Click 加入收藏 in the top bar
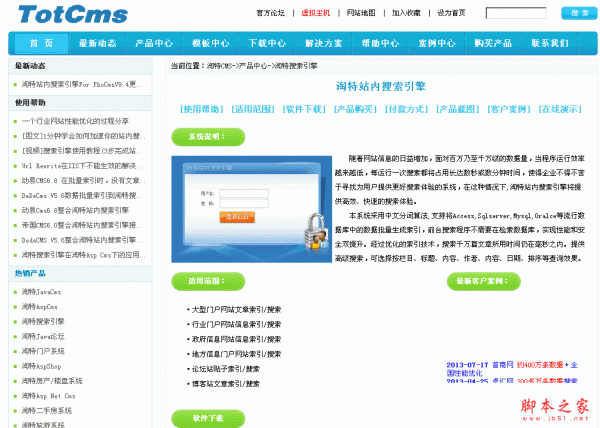Viewport: 600px width, 428px height. click(x=406, y=13)
